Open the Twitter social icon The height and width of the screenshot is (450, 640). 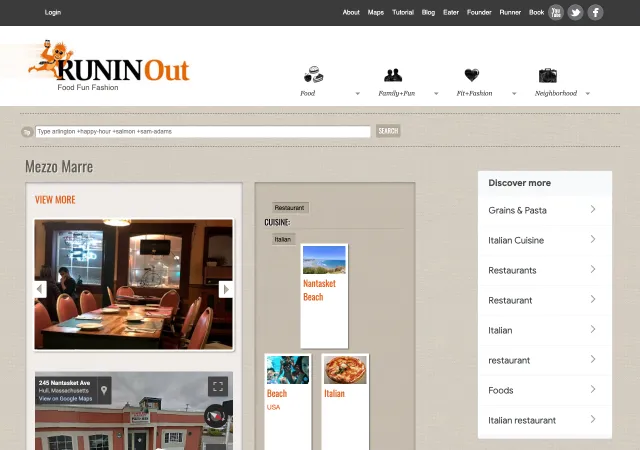pos(576,13)
